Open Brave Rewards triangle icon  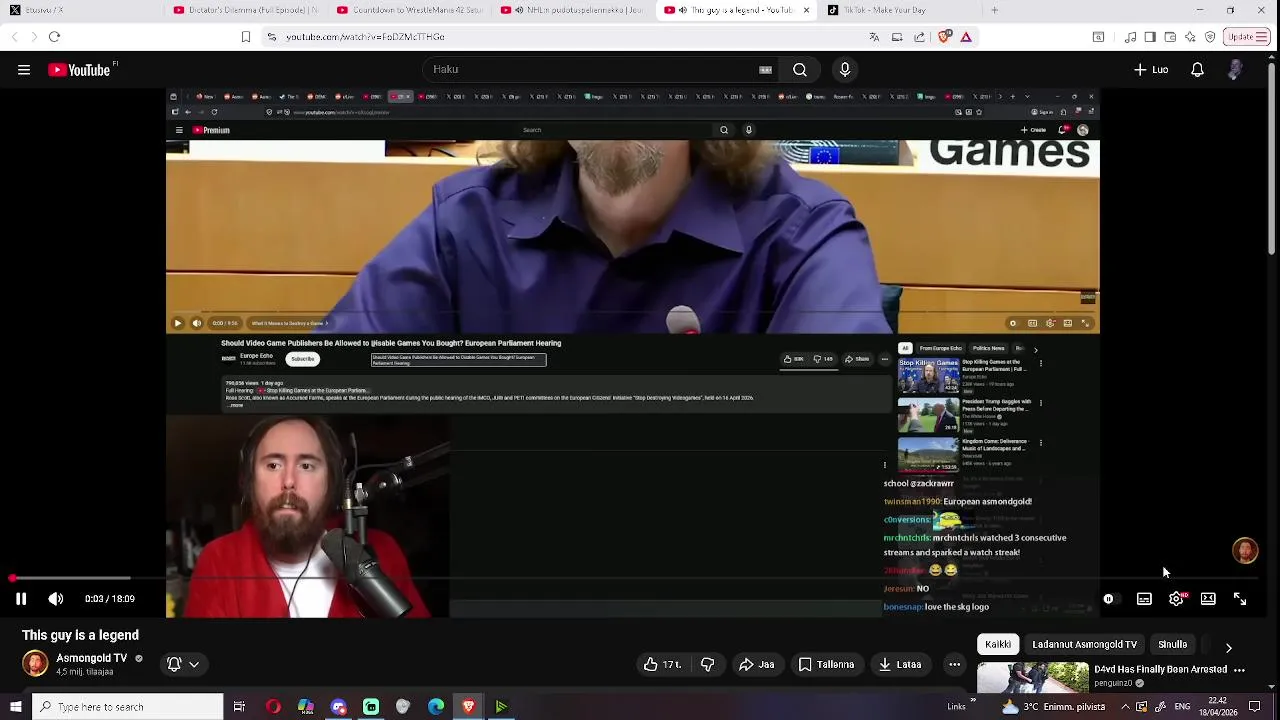(x=966, y=37)
